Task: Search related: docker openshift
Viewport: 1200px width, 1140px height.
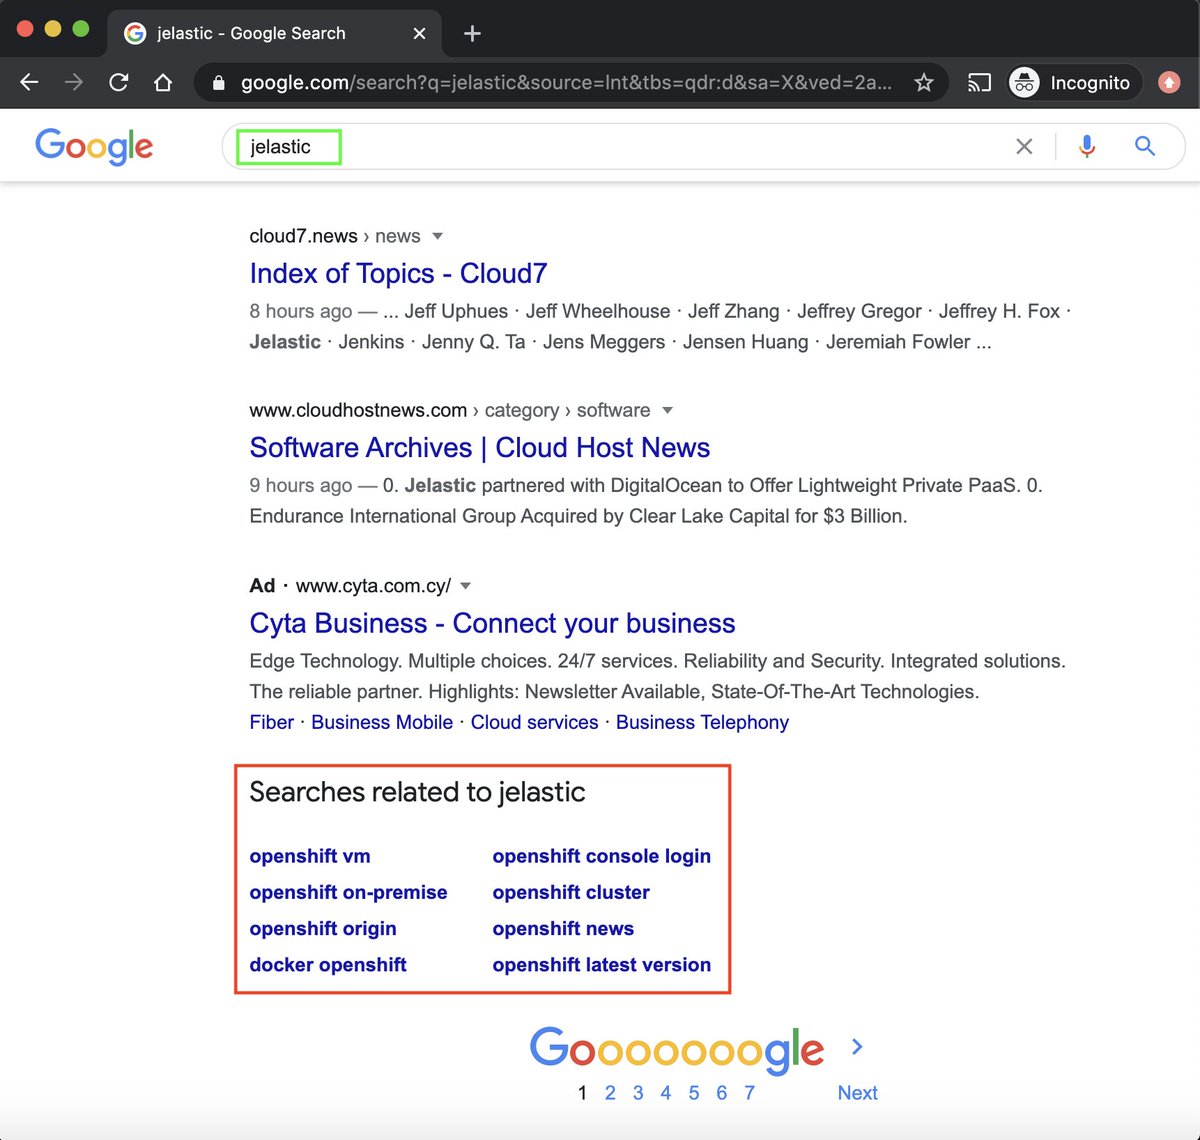Action: pyautogui.click(x=328, y=965)
